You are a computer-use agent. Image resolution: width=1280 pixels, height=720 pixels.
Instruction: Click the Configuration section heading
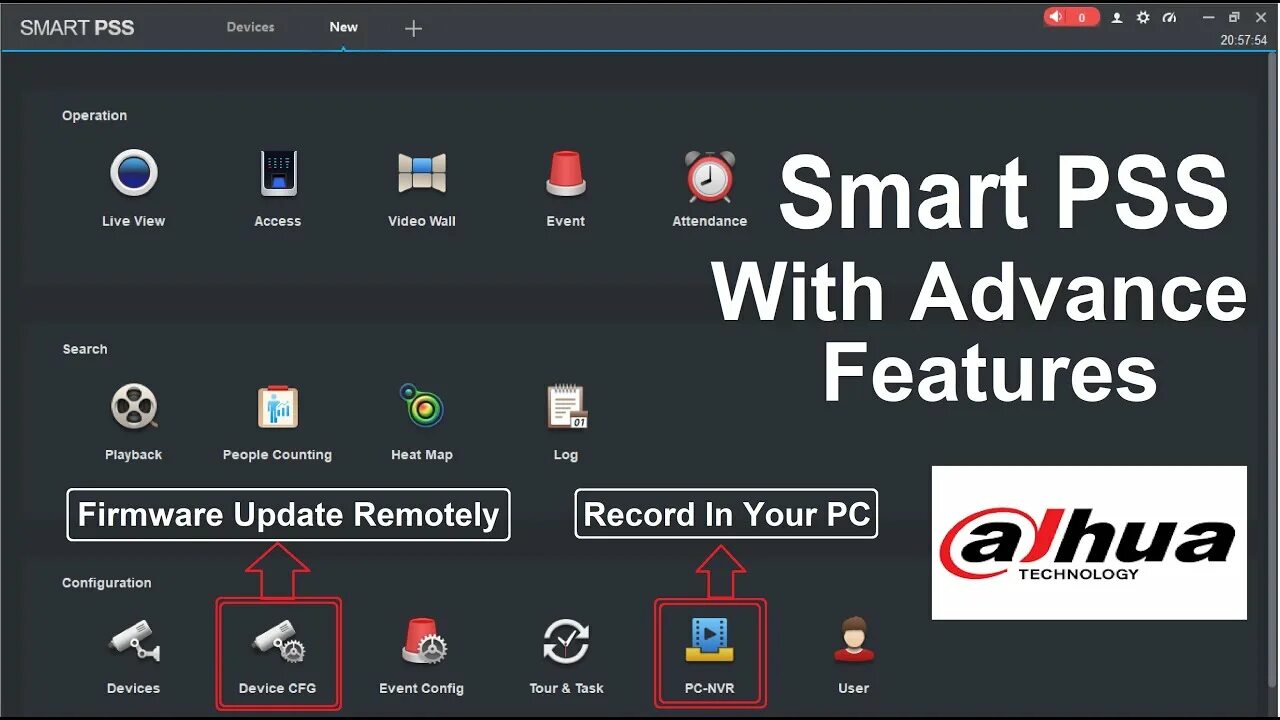coord(106,582)
